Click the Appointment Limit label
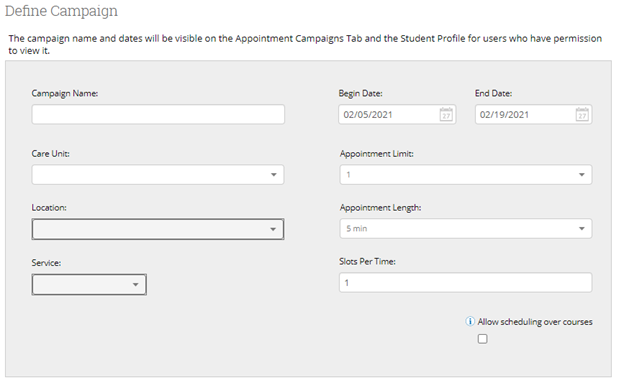Image resolution: width=624 pixels, height=388 pixels. 376,154
